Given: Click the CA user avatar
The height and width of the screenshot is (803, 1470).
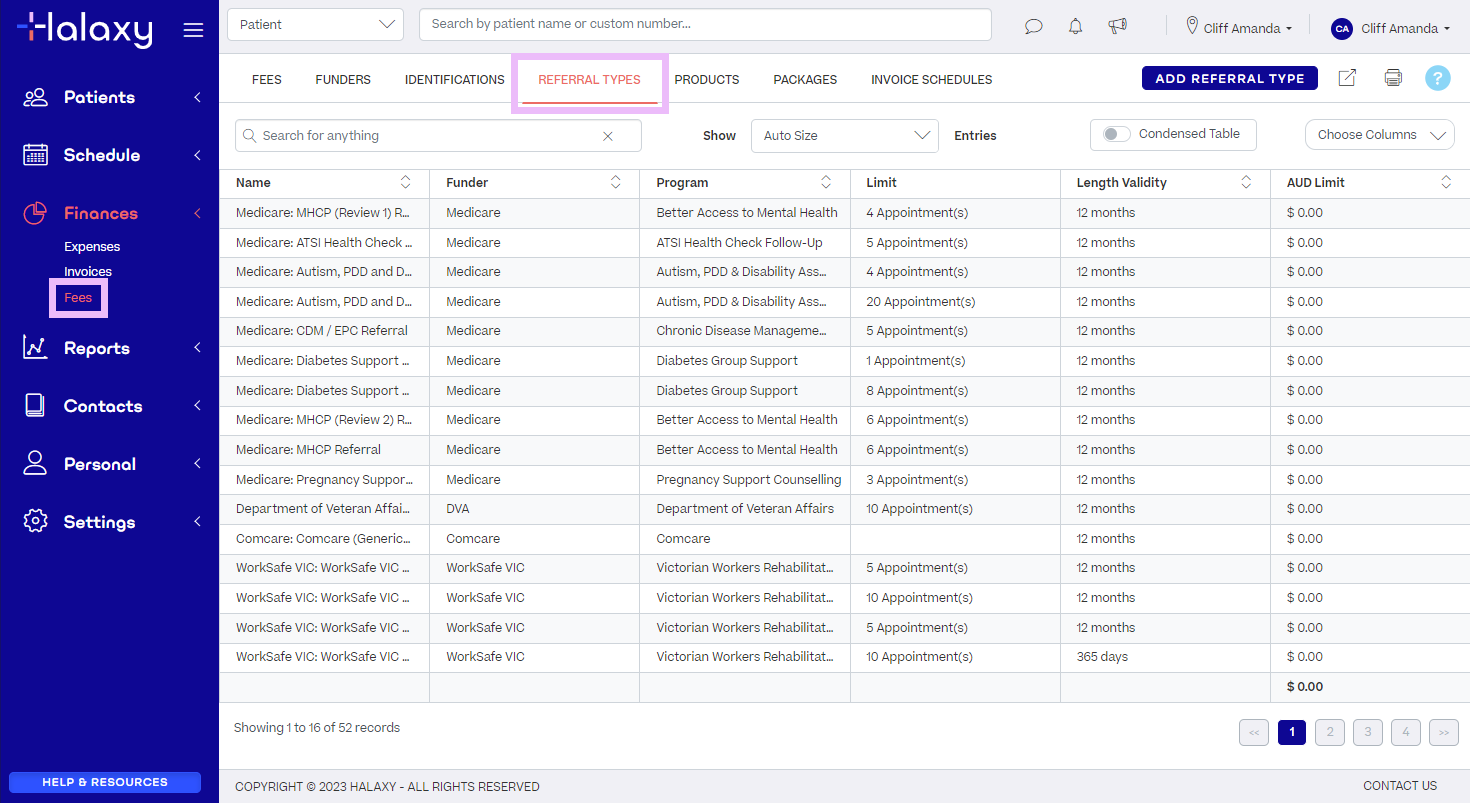Looking at the screenshot, I should (1342, 29).
